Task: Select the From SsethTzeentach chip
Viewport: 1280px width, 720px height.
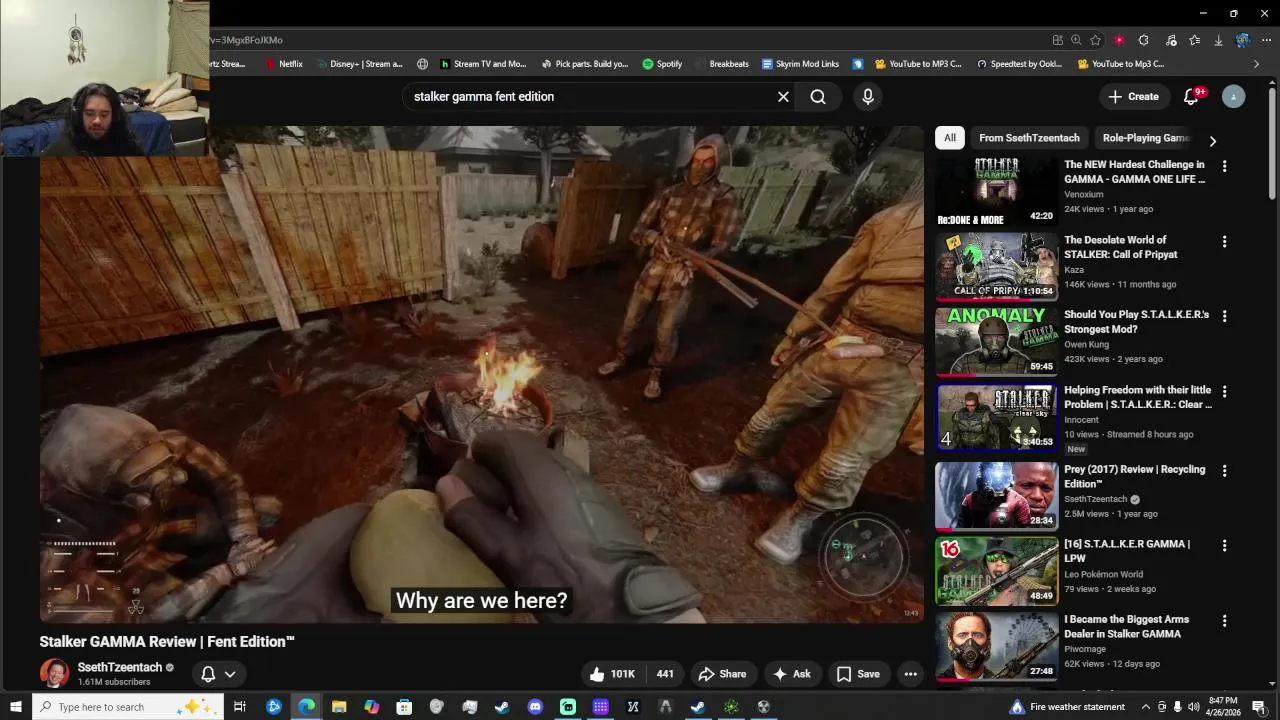Action: tap(1029, 138)
